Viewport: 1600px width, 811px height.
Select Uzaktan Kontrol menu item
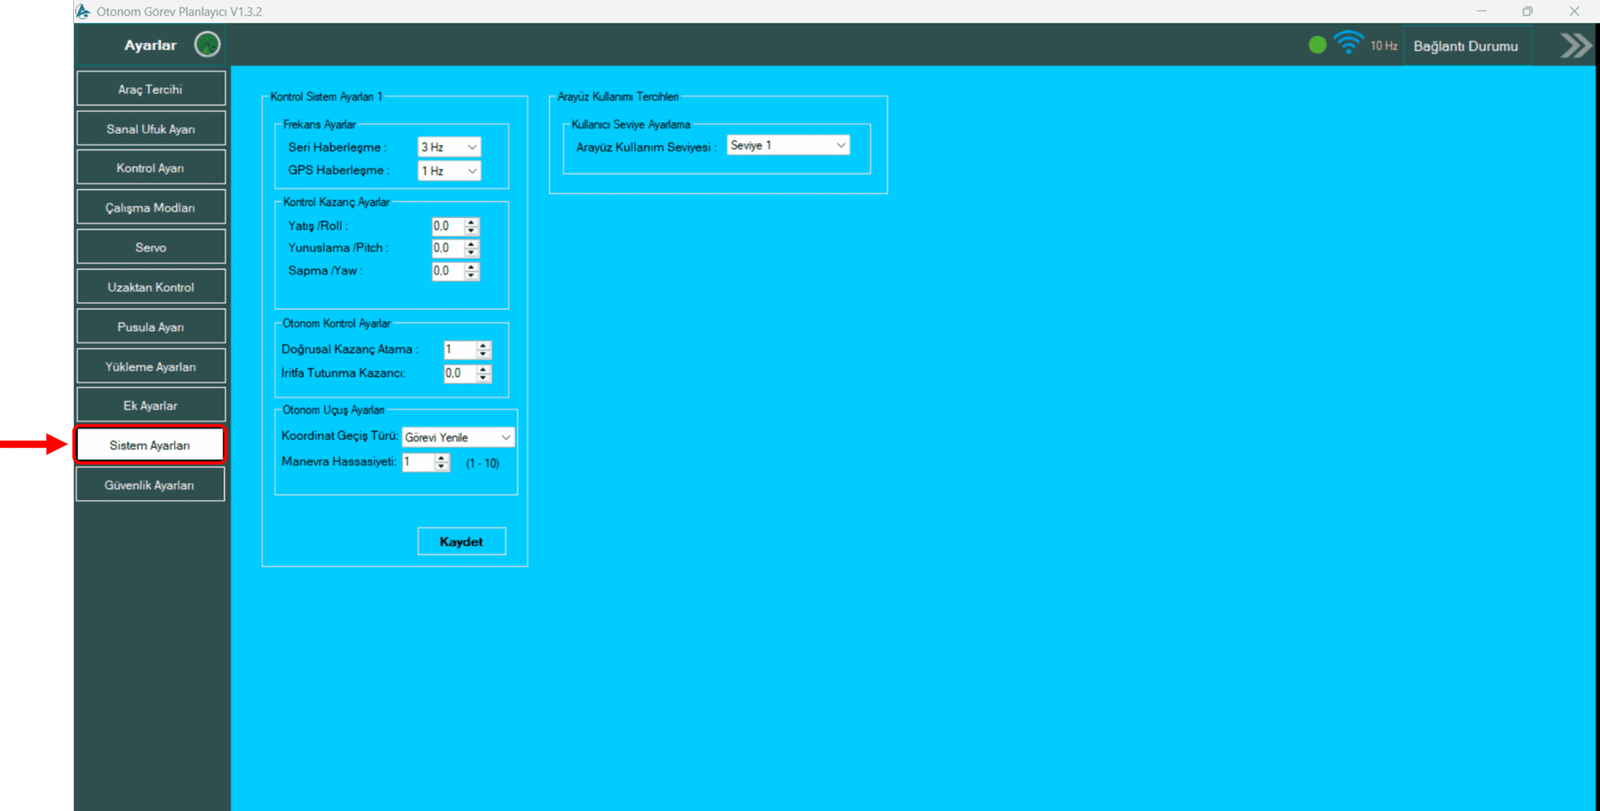point(151,287)
